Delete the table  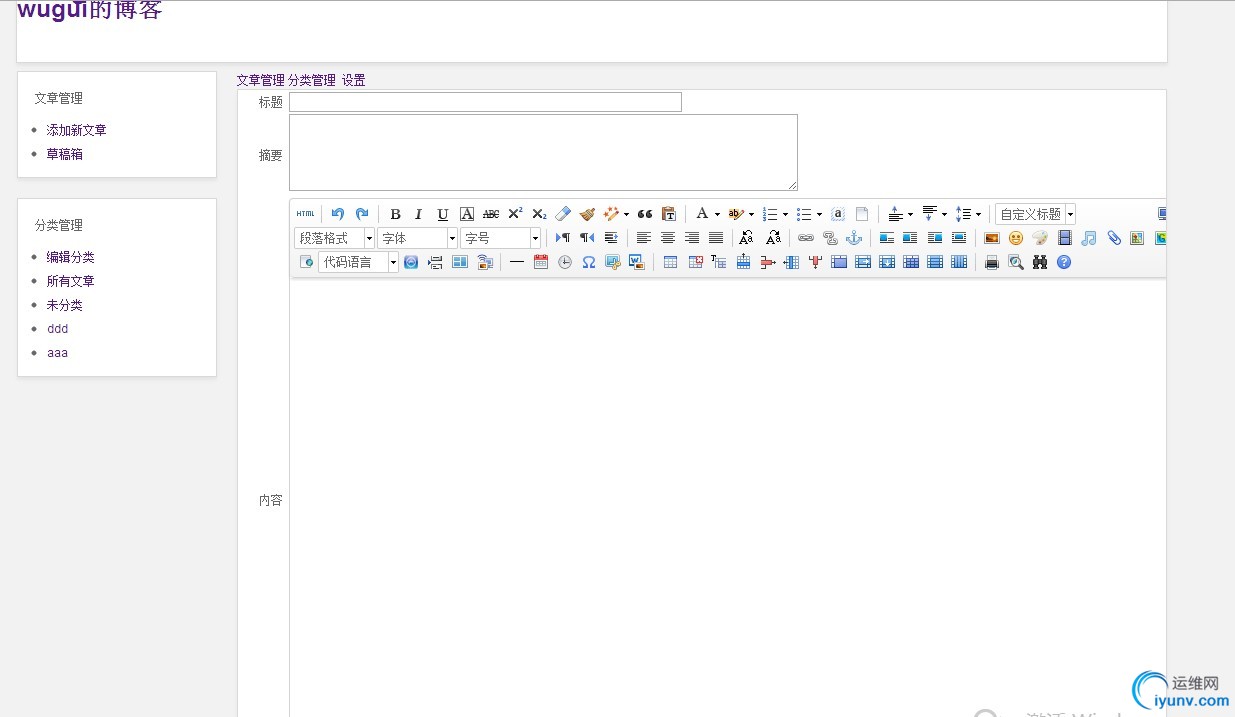695,262
